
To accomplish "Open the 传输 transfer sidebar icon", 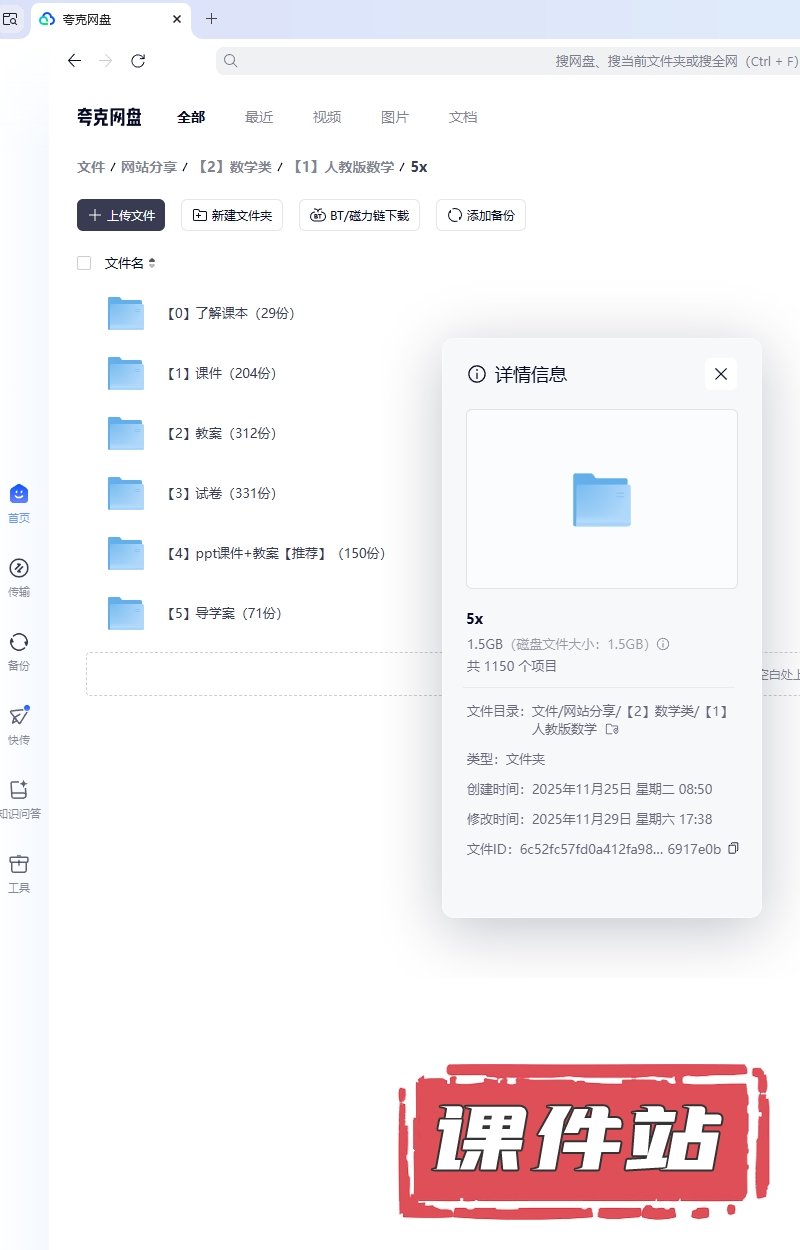I will pos(19,569).
